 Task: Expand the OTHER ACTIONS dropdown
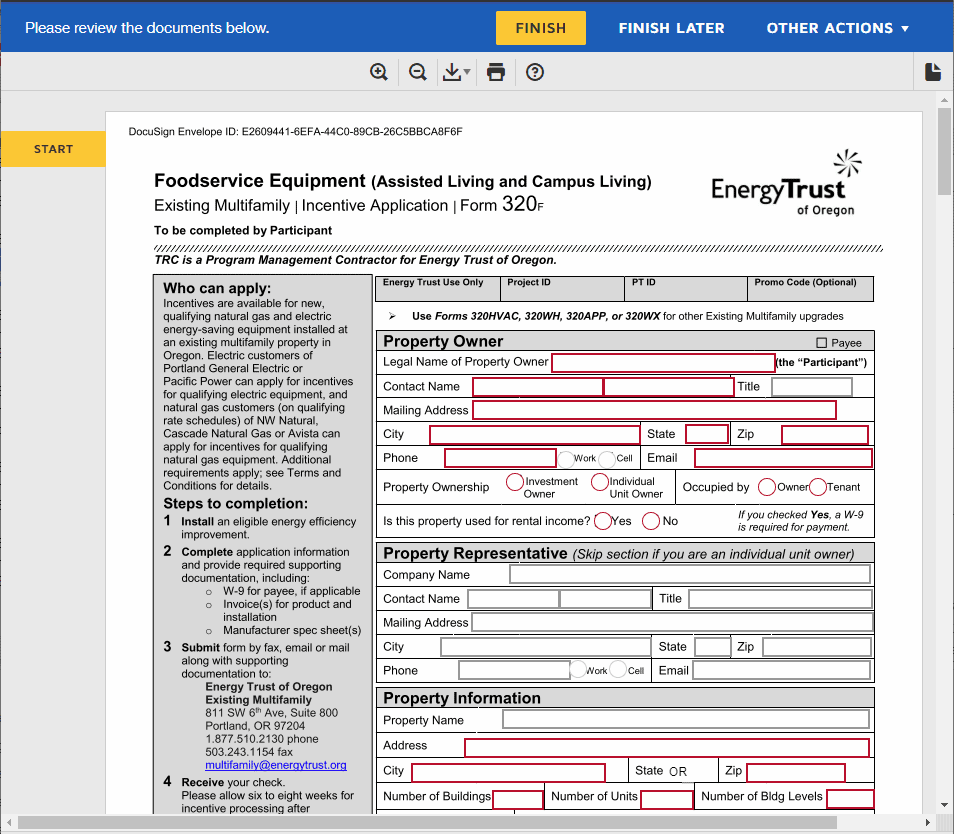pos(838,28)
